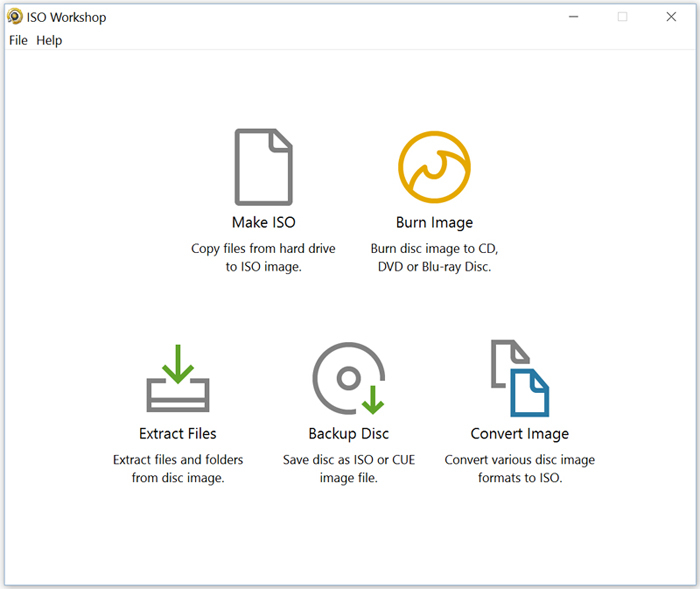Minimize the ISO Workshop window

tap(574, 17)
